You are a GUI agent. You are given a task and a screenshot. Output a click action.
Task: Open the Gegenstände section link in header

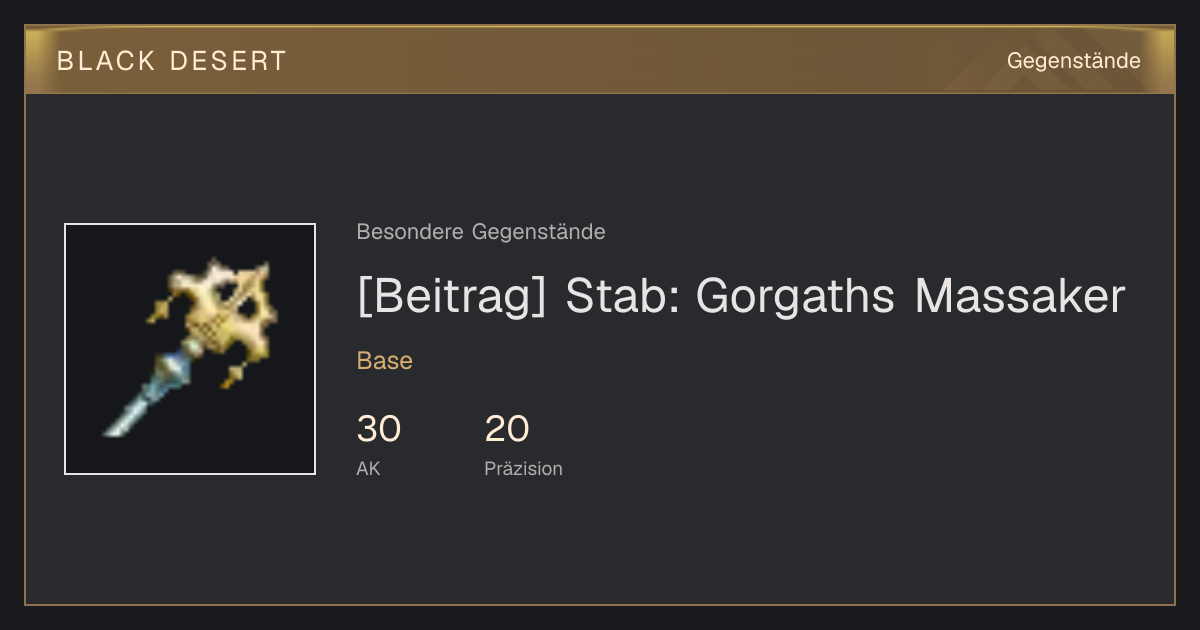(1073, 61)
